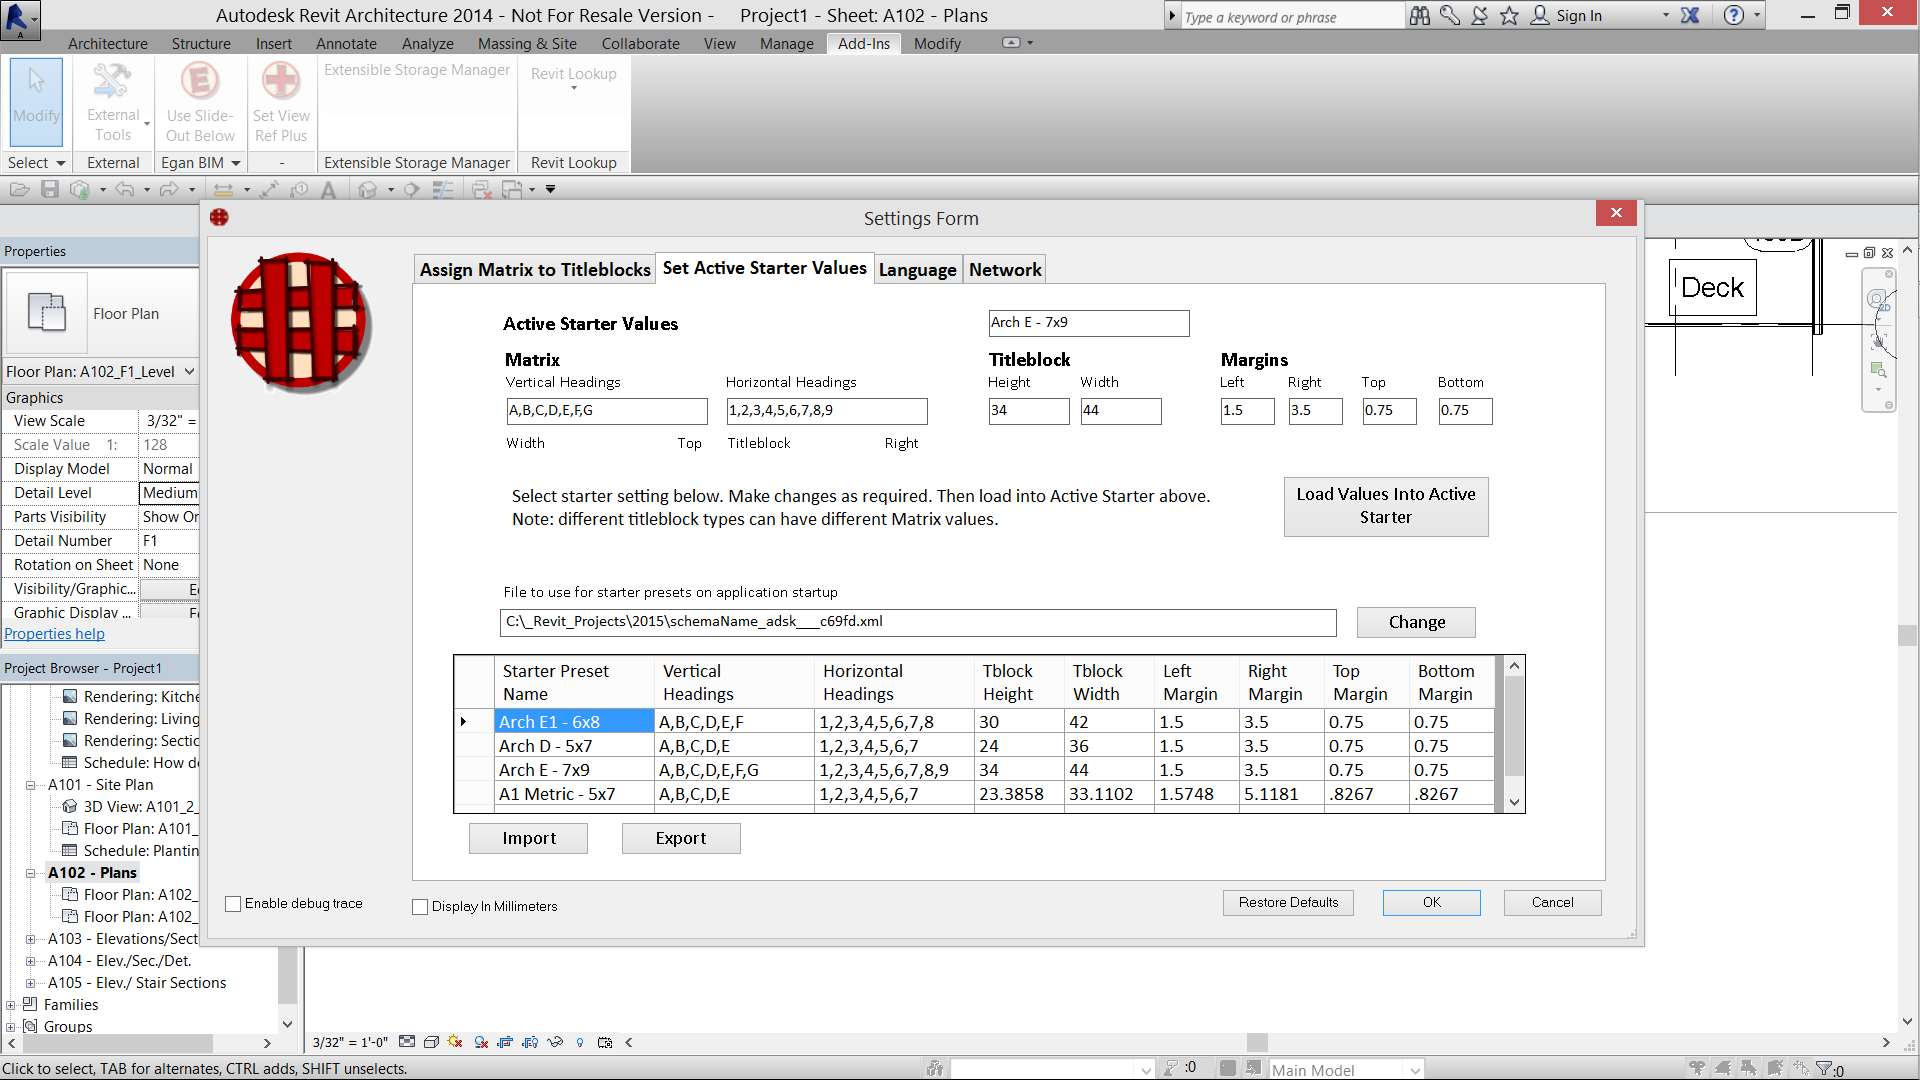Check Display In Millimeters
Viewport: 1920px width, 1080px height.
420,907
